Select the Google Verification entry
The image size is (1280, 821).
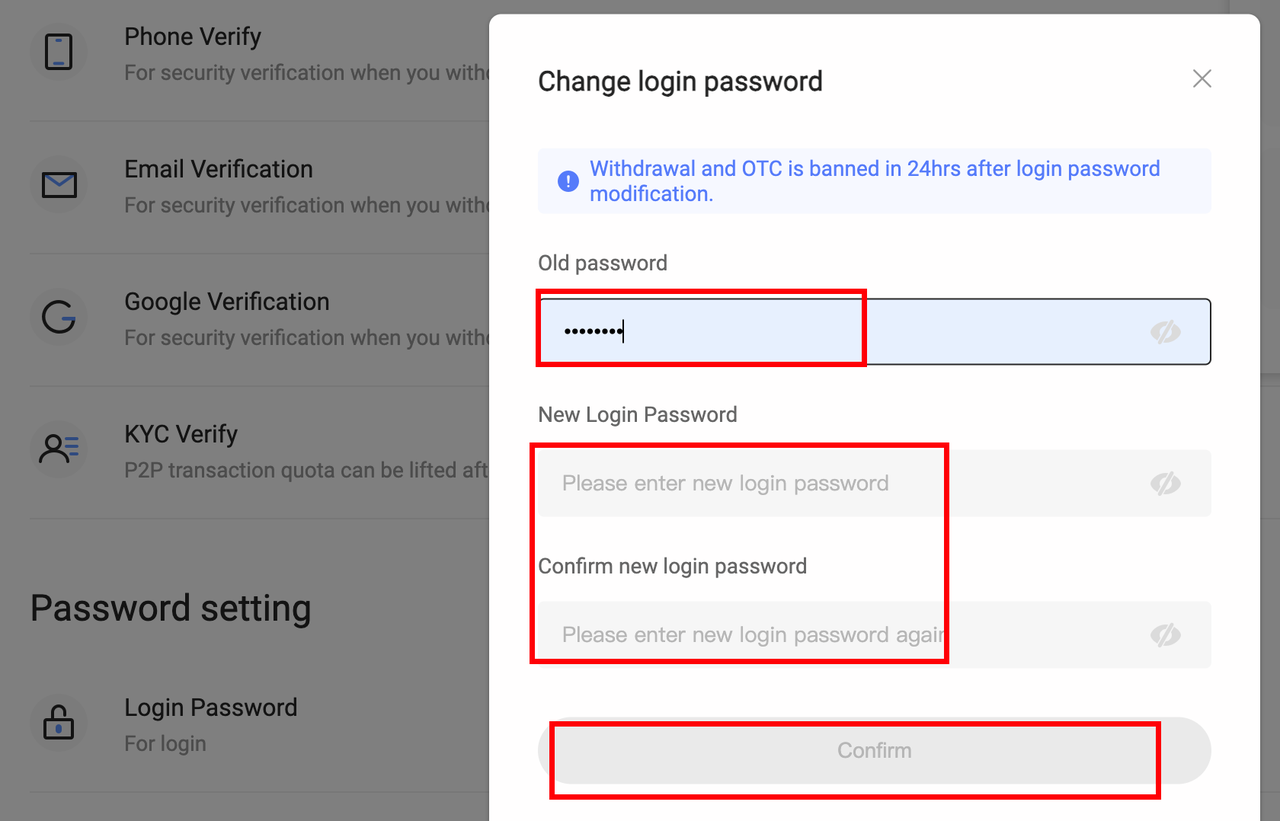(x=226, y=302)
